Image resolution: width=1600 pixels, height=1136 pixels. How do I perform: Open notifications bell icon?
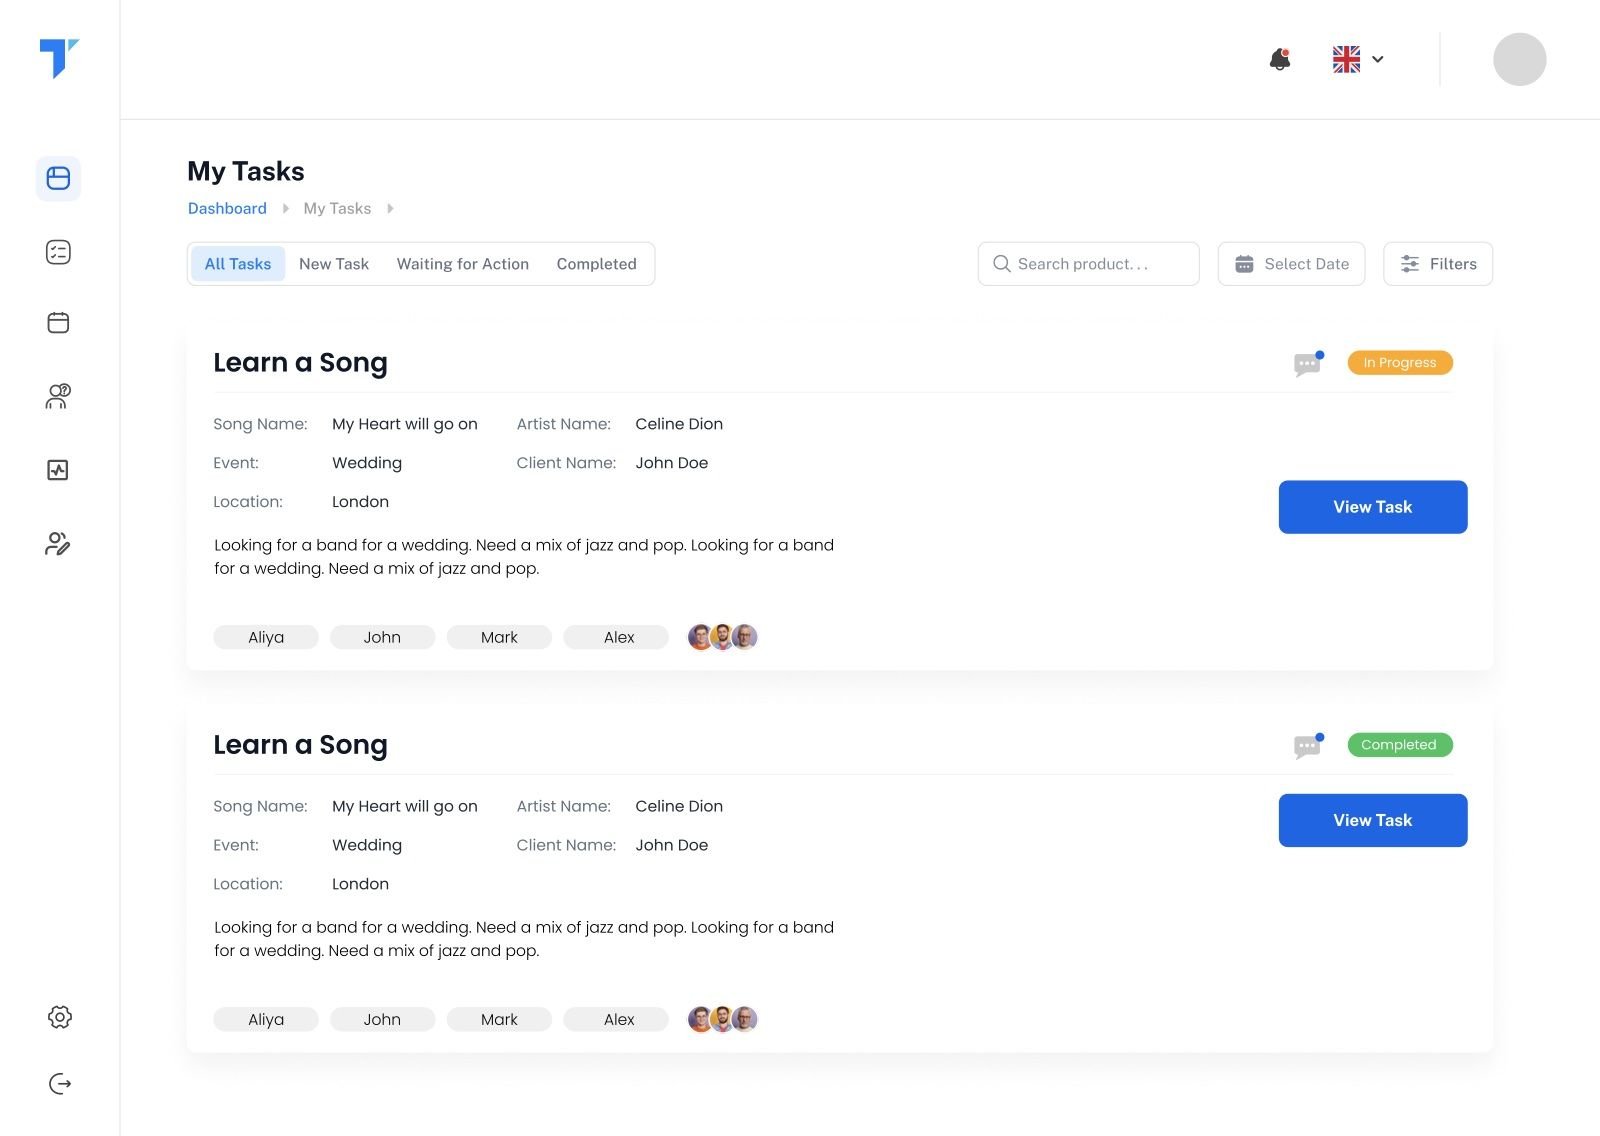coord(1280,59)
